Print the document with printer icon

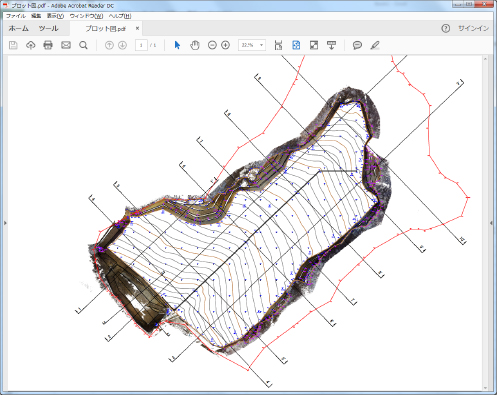[48, 45]
